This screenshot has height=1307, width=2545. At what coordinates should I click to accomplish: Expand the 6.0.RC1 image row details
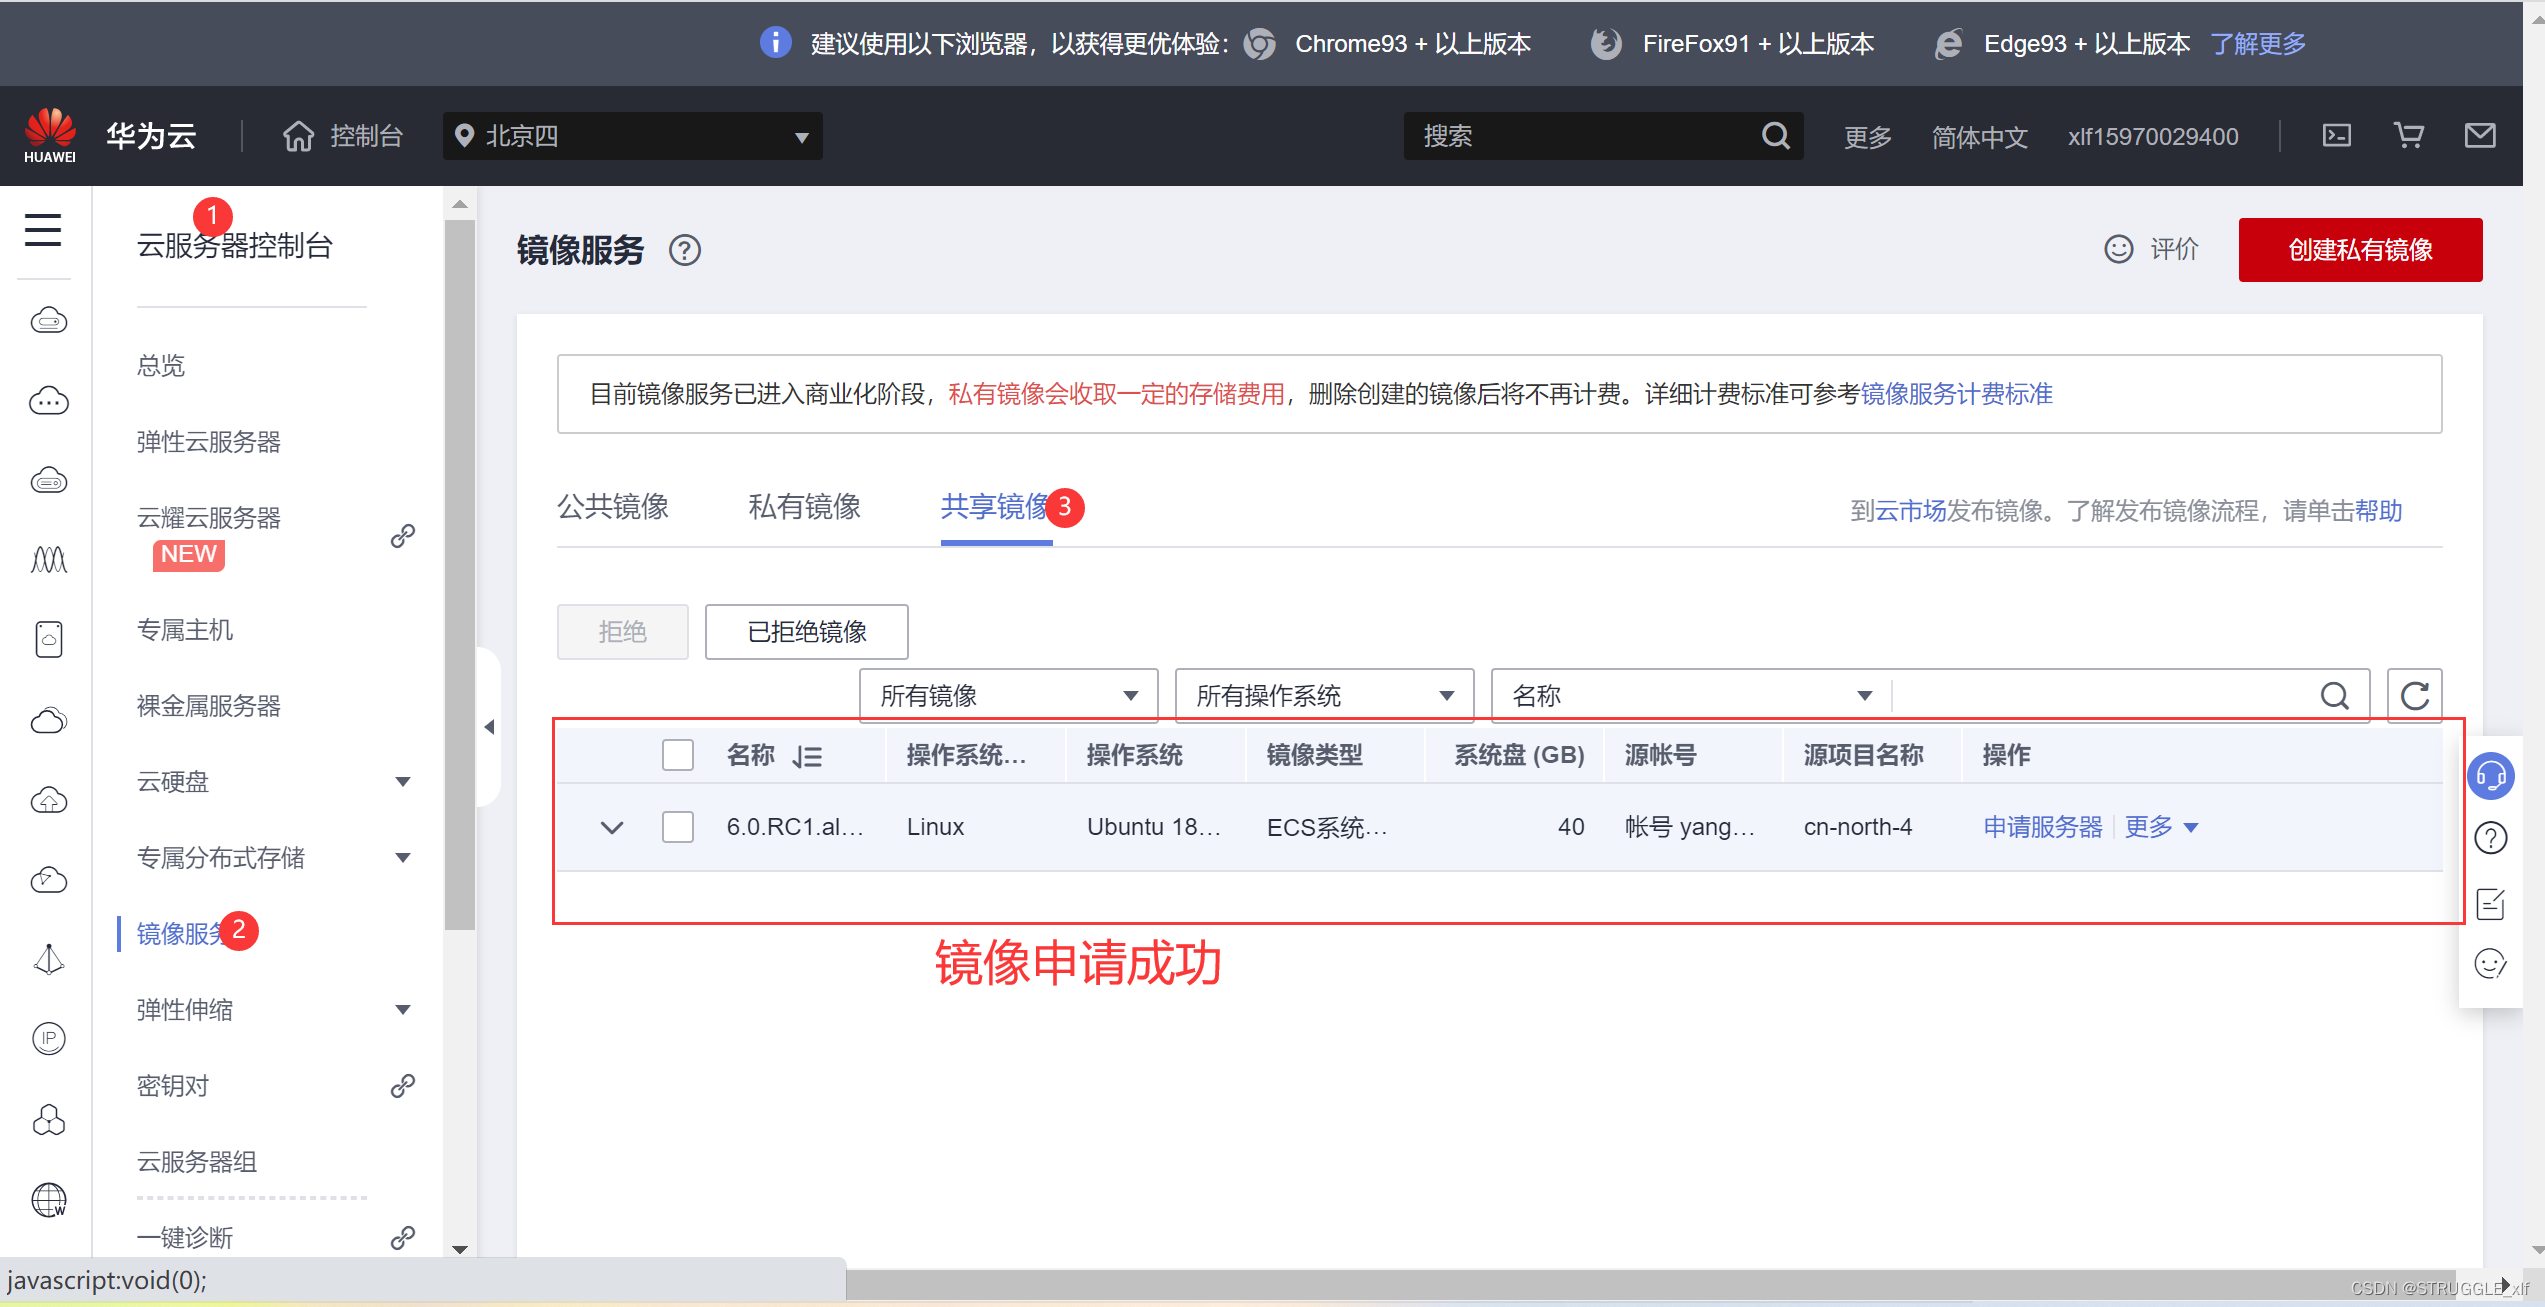click(x=612, y=827)
